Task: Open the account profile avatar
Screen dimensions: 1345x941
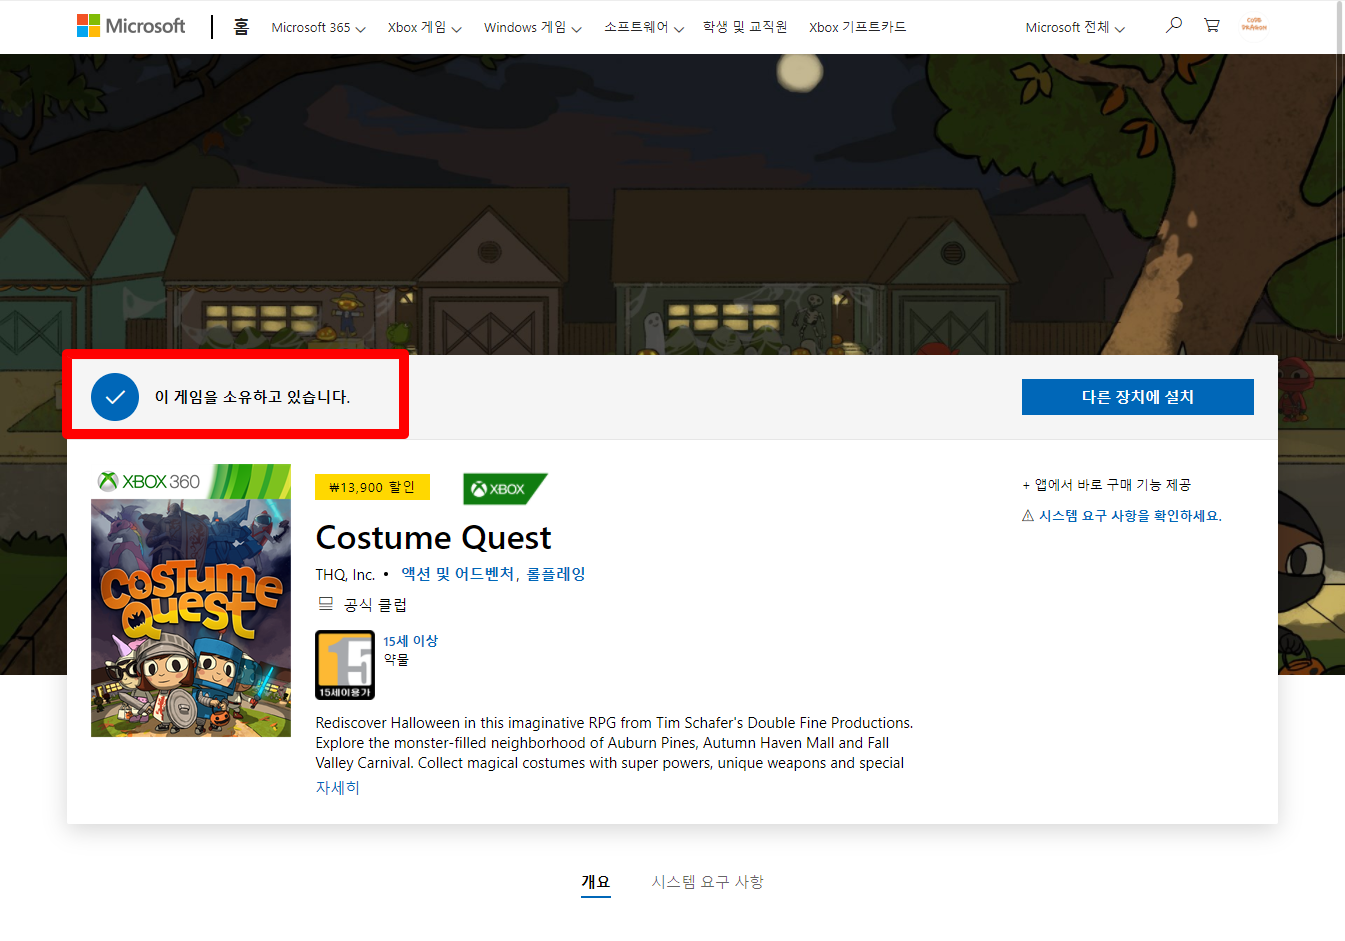Action: [x=1254, y=25]
